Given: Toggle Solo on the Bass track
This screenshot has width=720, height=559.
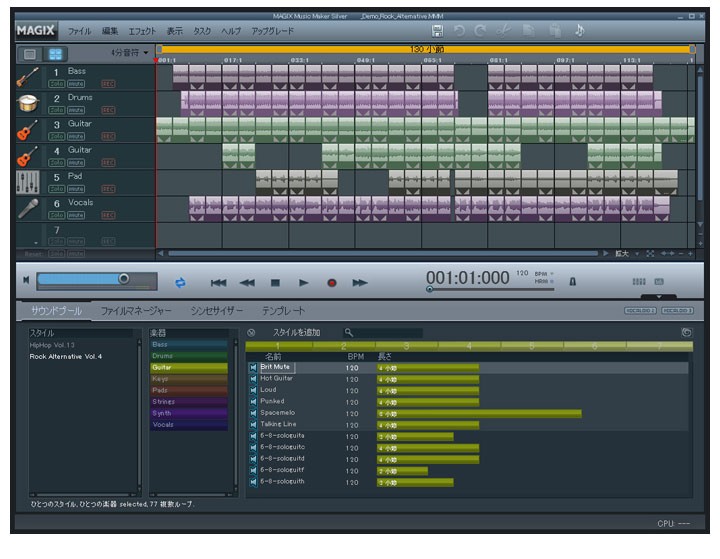Looking at the screenshot, I should pos(57,84).
